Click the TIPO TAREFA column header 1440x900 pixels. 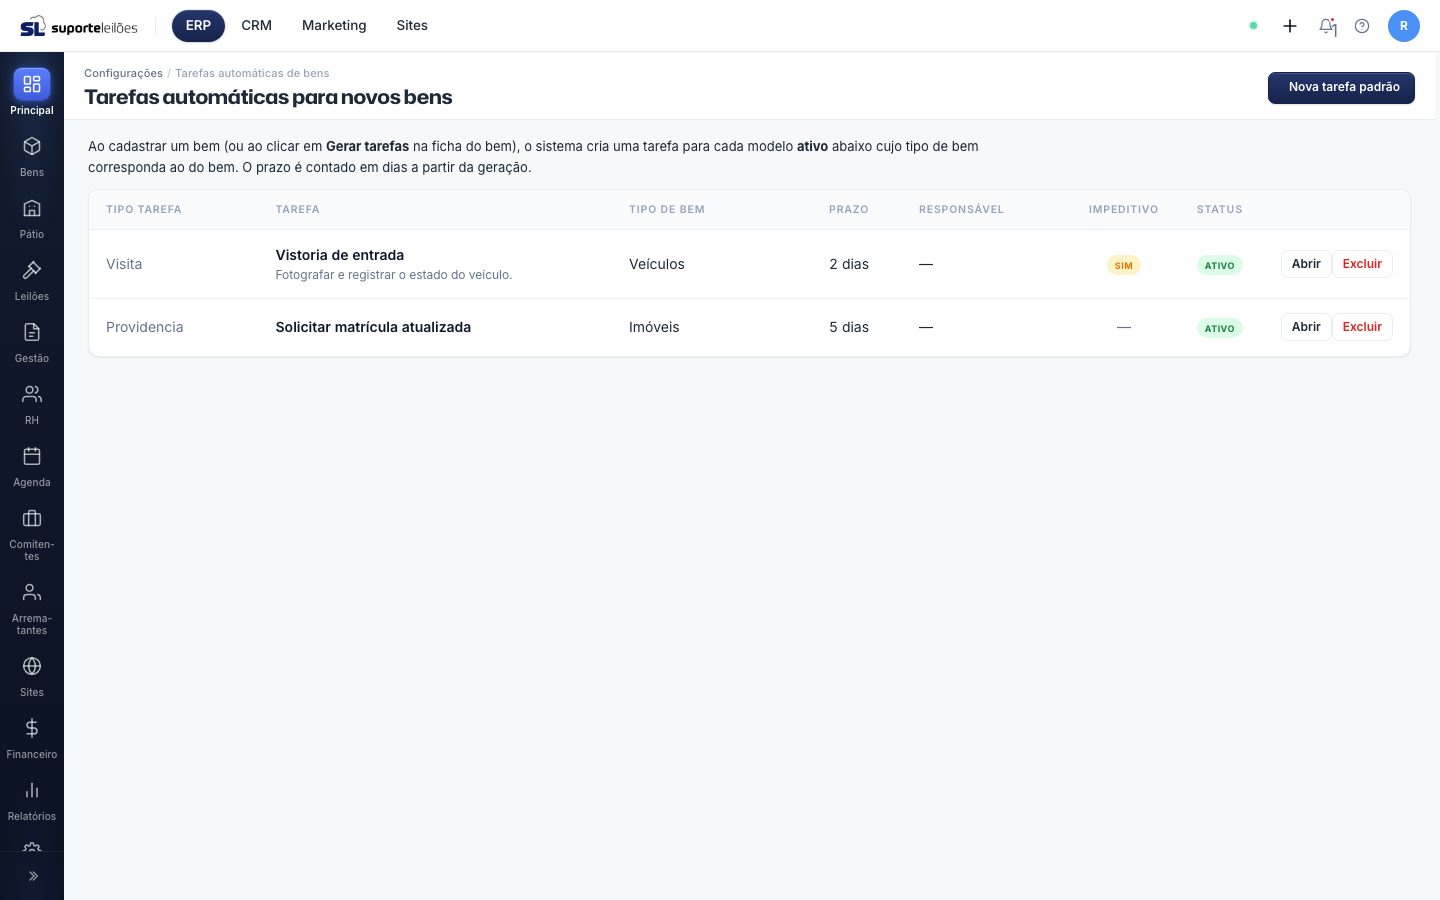point(144,210)
